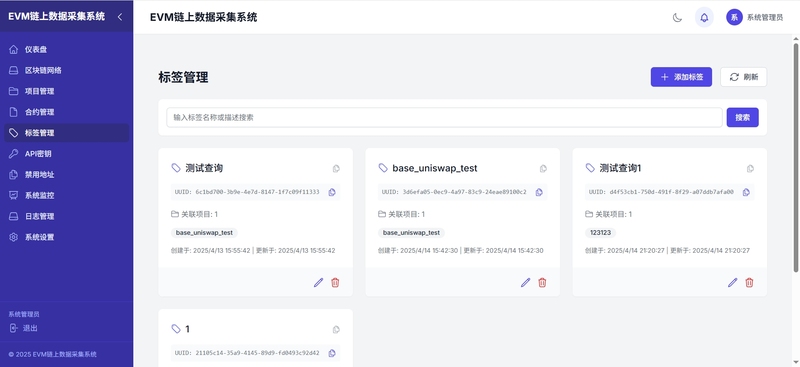Click the vertical page scrollbar
Screen dimensions: 800x367
795,158
